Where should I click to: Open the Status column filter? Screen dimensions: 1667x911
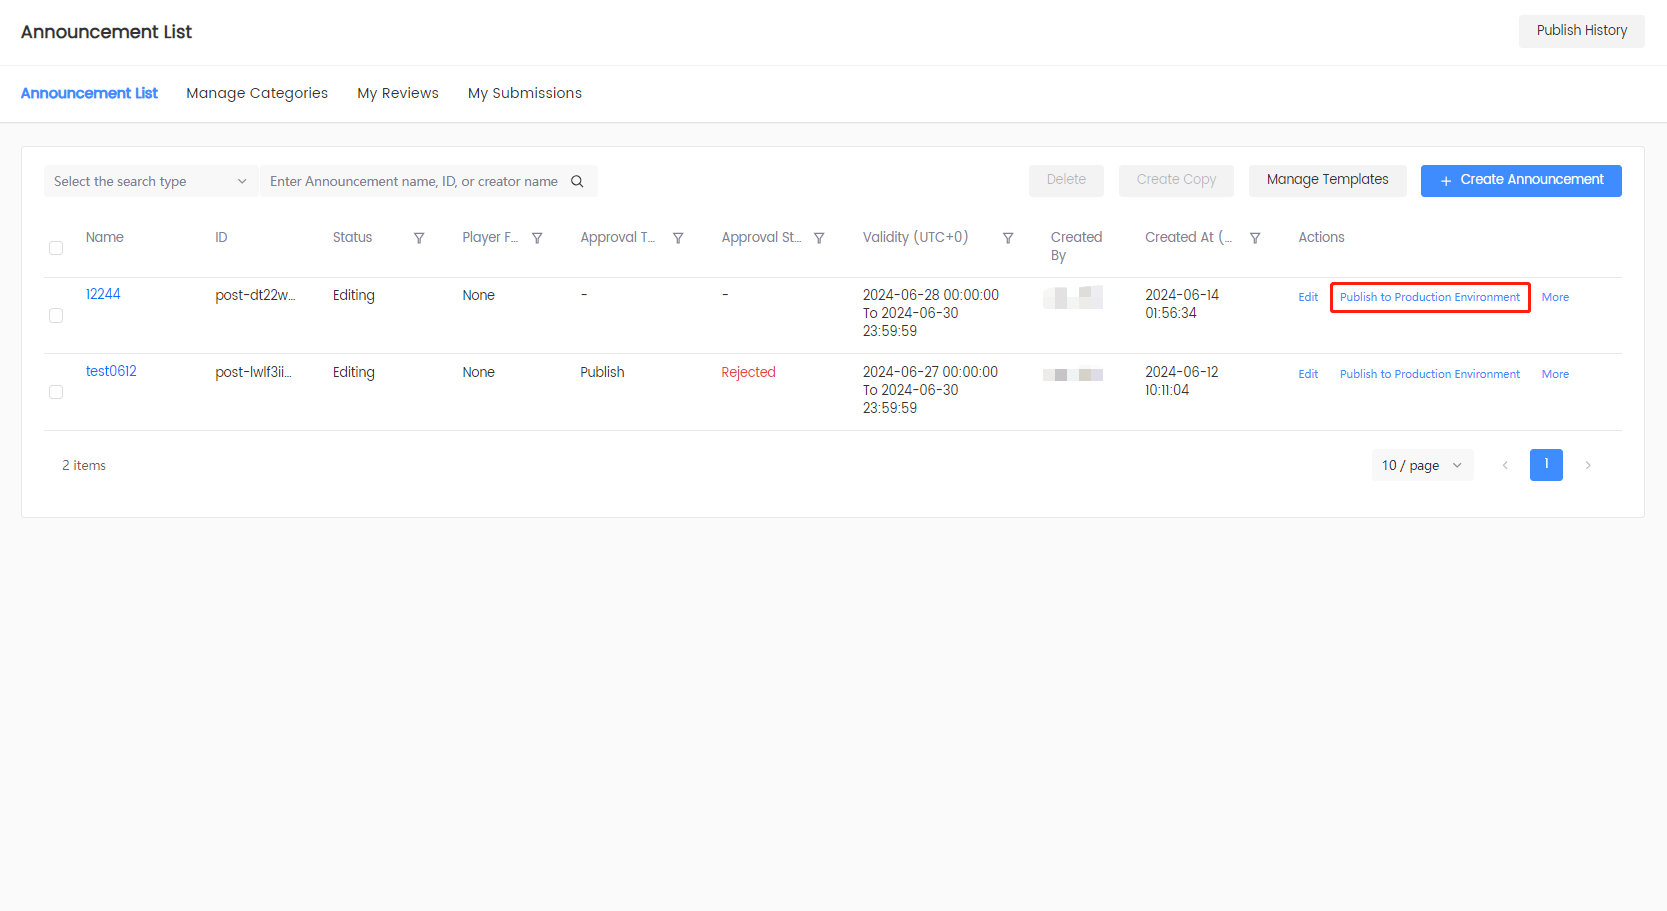[x=419, y=238]
